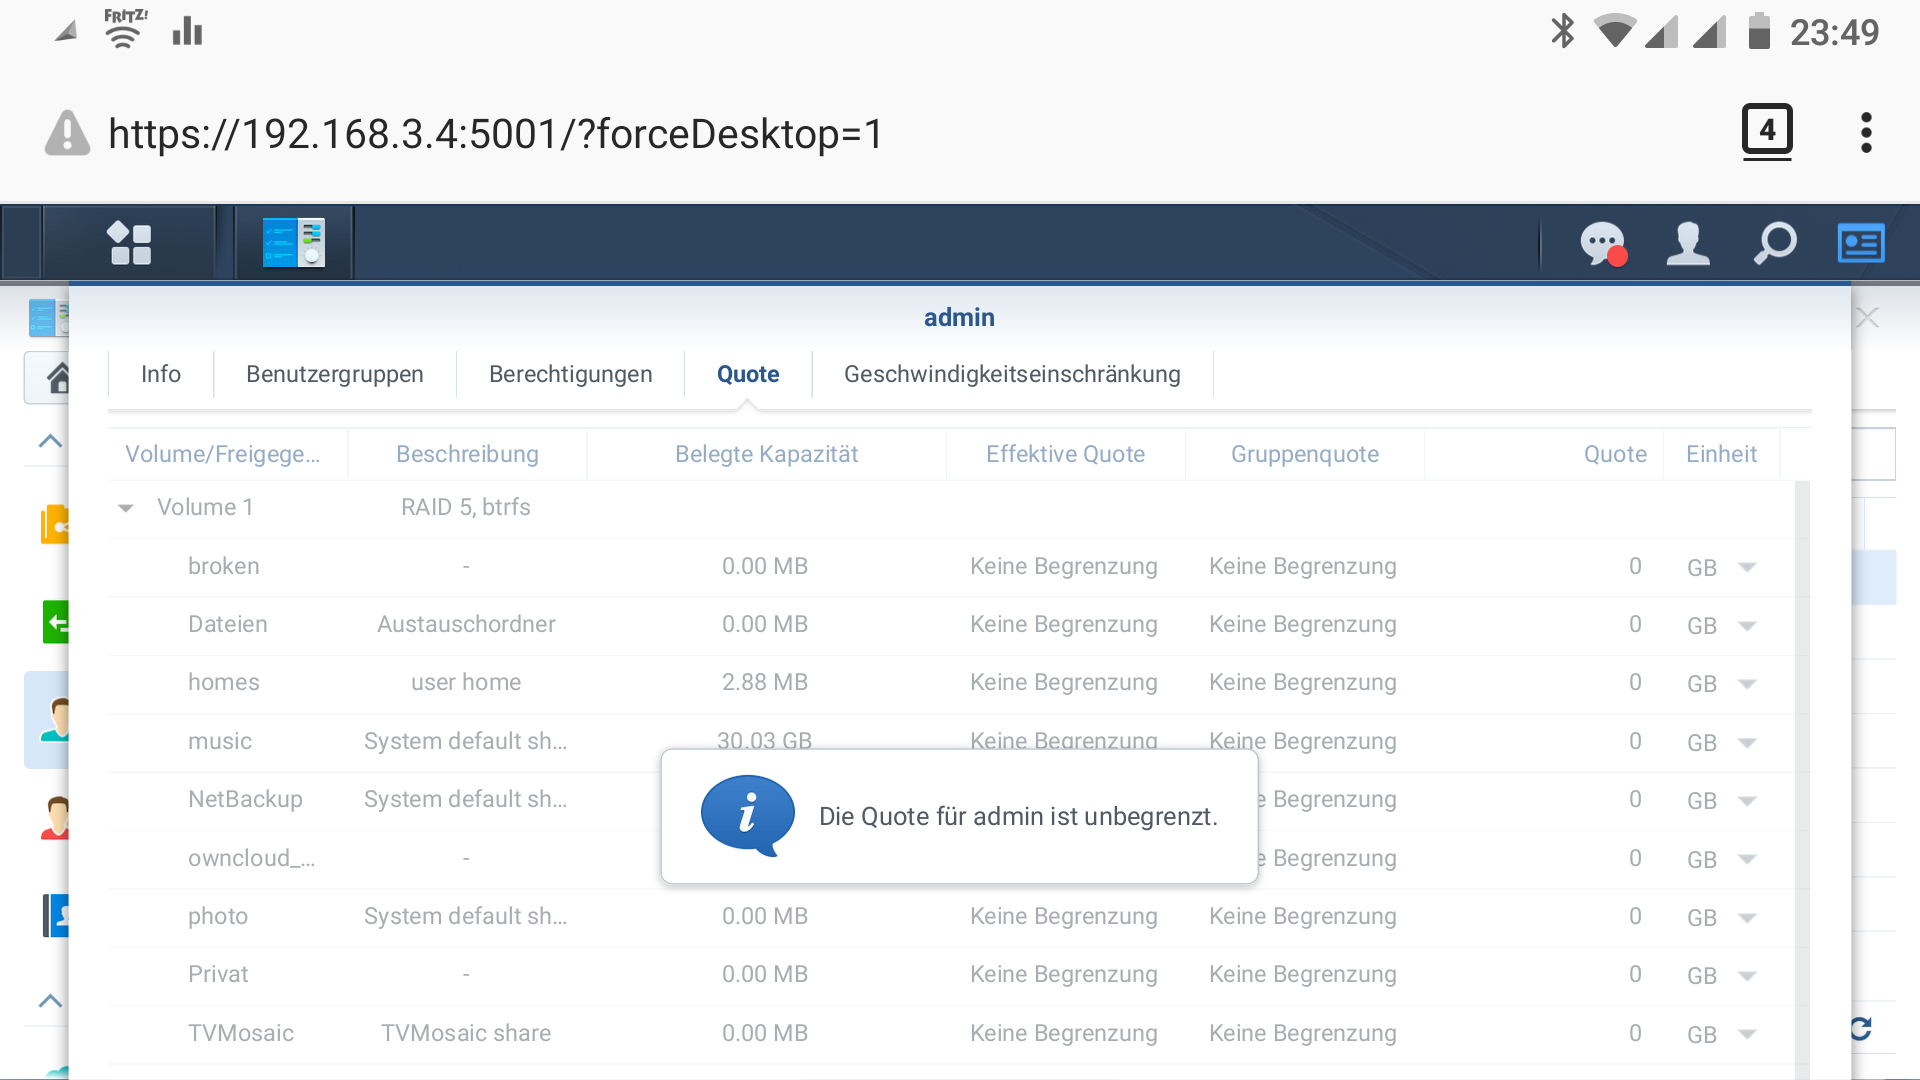Select the music shared folder row
Screen dimensions: 1920x1080
click(x=951, y=741)
